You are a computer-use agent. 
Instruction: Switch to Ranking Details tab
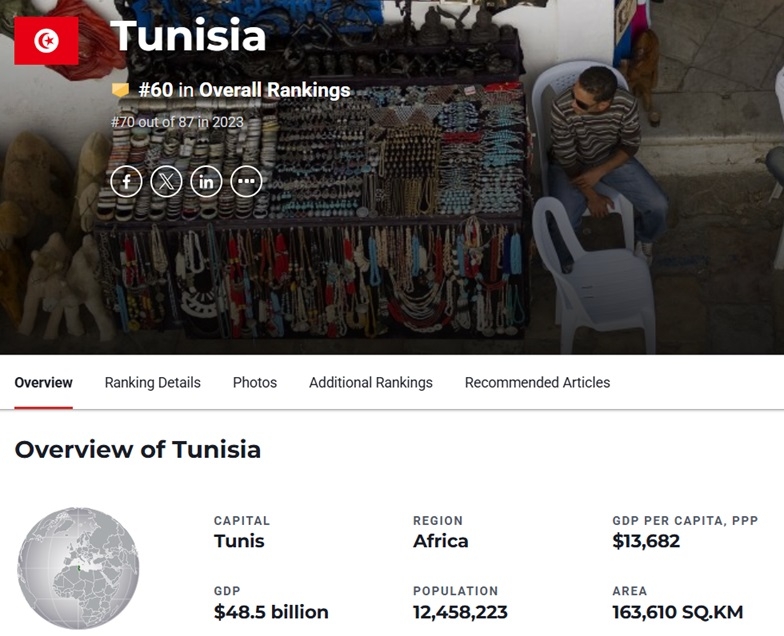[152, 382]
